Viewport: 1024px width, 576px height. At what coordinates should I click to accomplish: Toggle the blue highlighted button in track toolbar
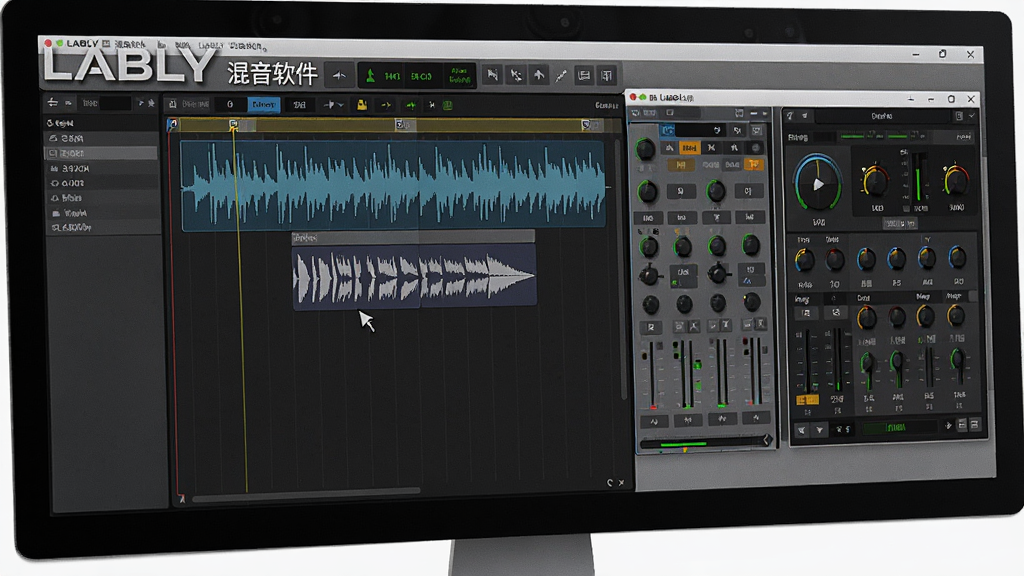tap(264, 104)
